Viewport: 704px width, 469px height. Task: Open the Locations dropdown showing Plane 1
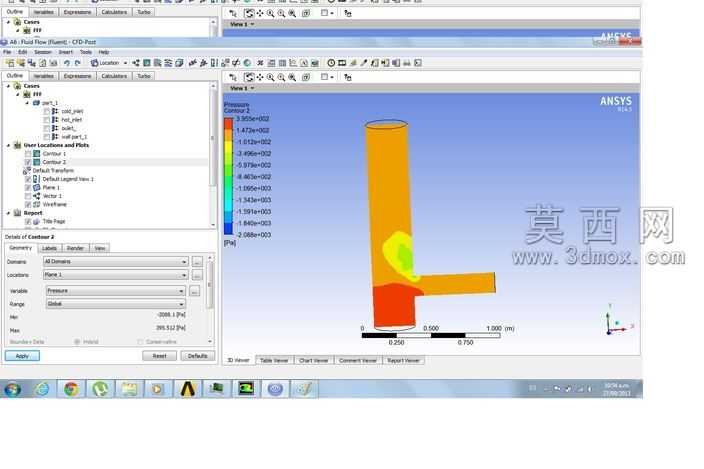pos(115,275)
